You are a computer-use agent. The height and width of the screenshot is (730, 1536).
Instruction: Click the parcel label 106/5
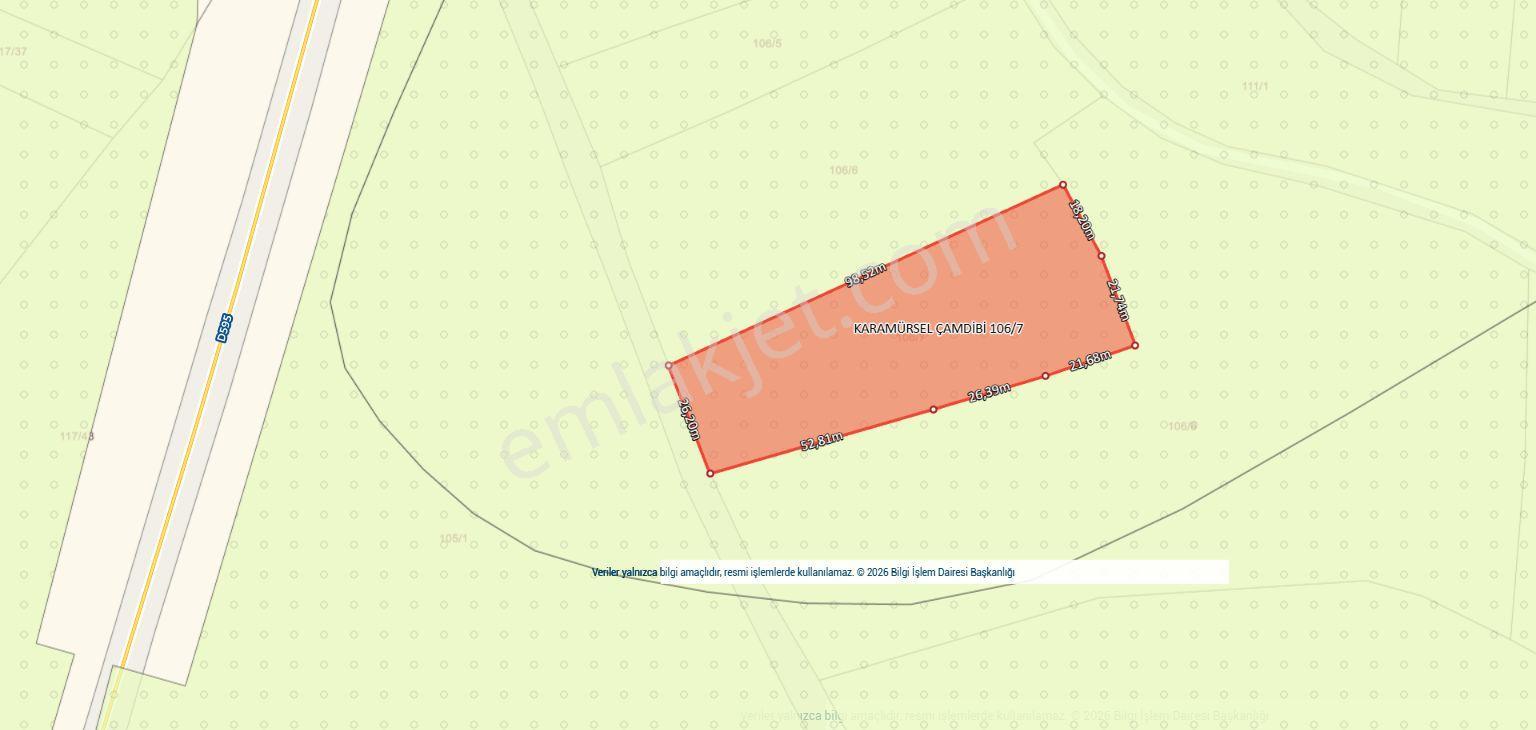767,43
